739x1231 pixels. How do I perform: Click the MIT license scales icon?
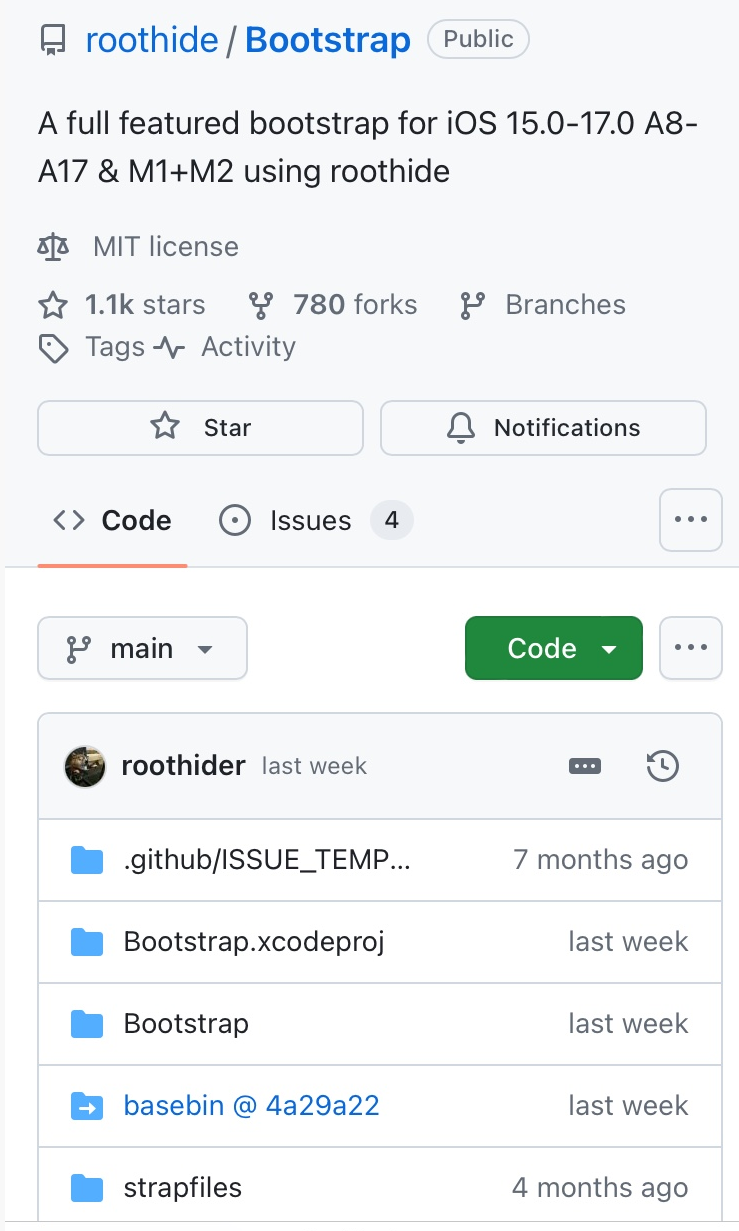tap(53, 247)
